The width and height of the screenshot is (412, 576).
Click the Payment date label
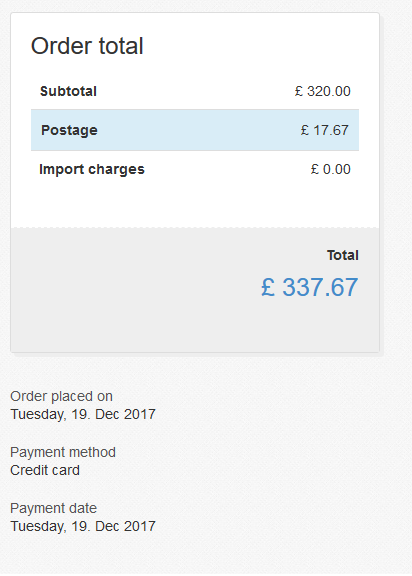(54, 508)
